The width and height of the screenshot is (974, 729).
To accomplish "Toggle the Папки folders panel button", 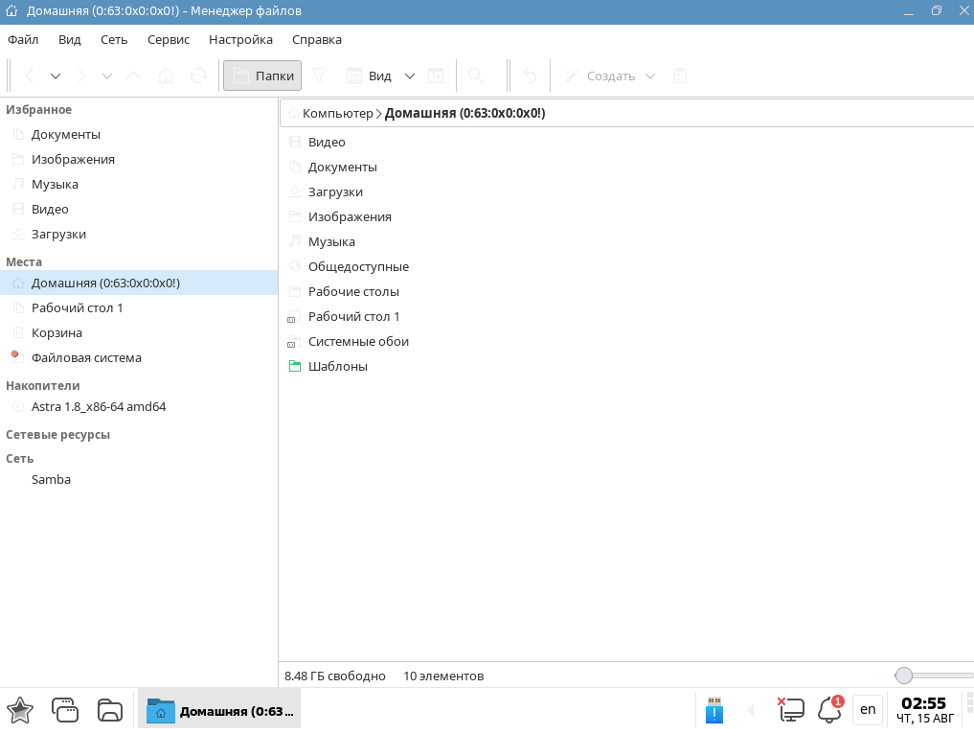I will pos(262,76).
